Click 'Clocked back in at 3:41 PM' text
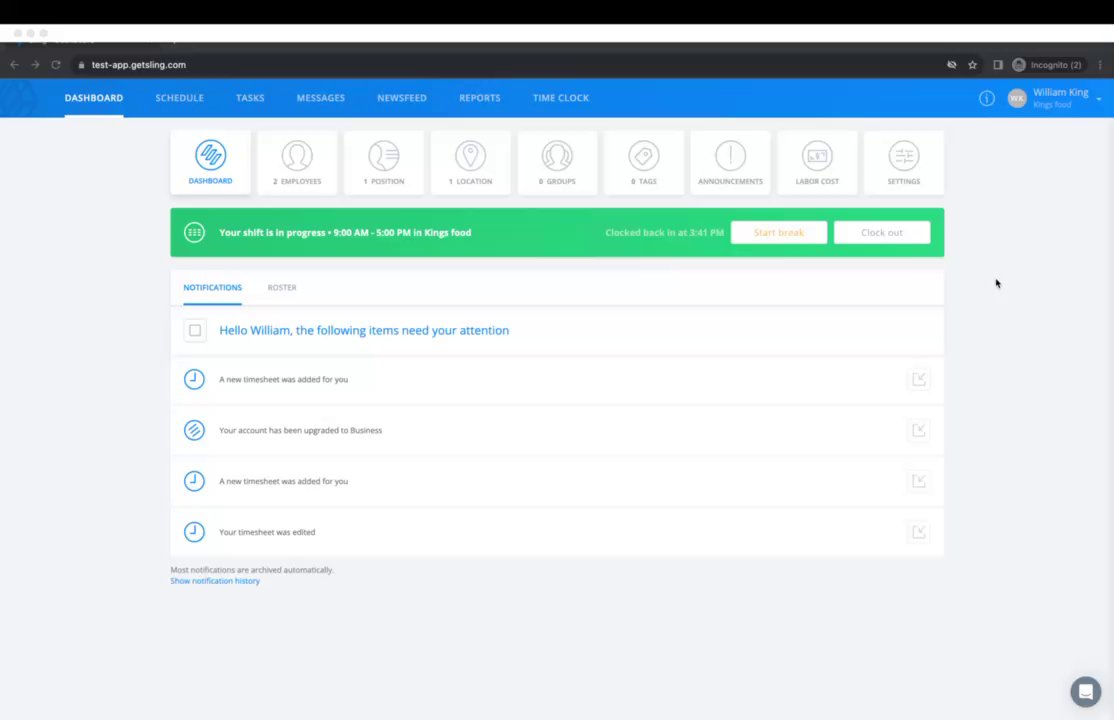 click(664, 232)
